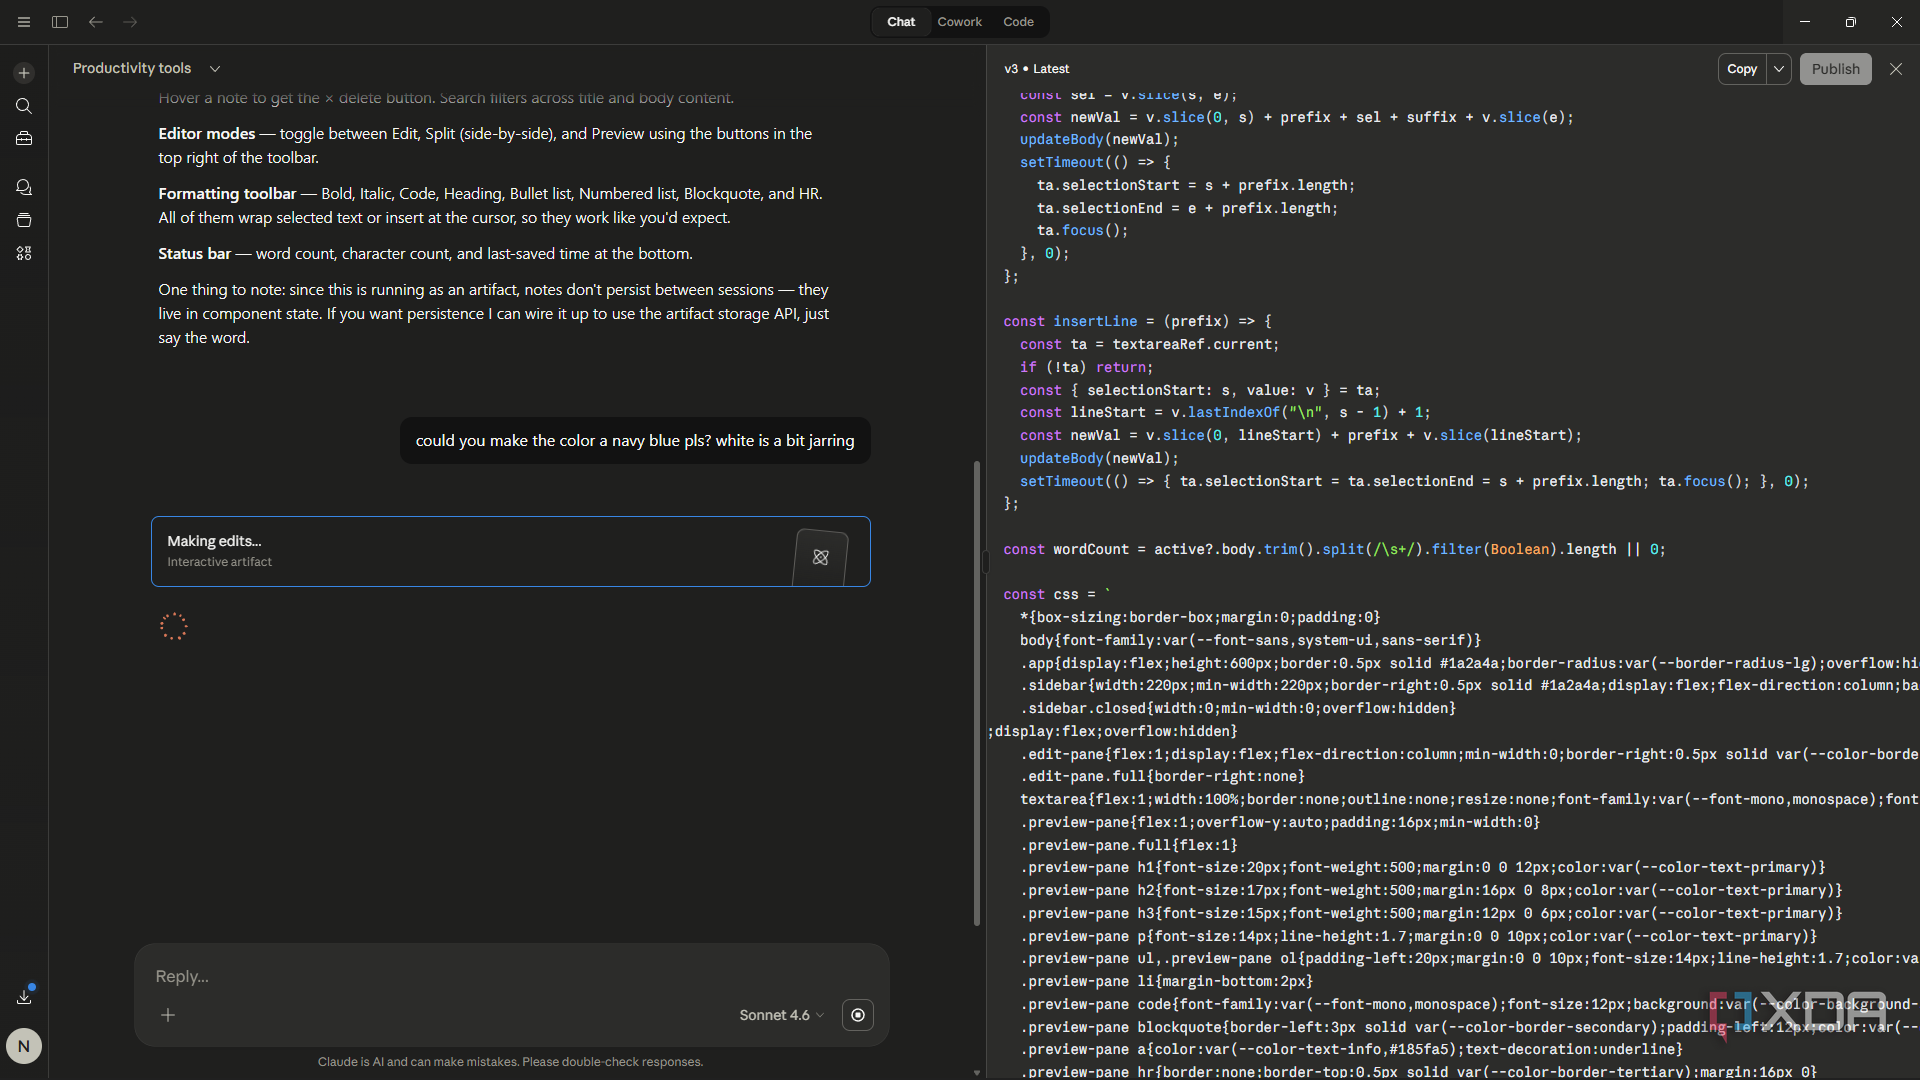Stop the response with the stop button
Viewport: 1920px width, 1080px height.
pos(858,1015)
